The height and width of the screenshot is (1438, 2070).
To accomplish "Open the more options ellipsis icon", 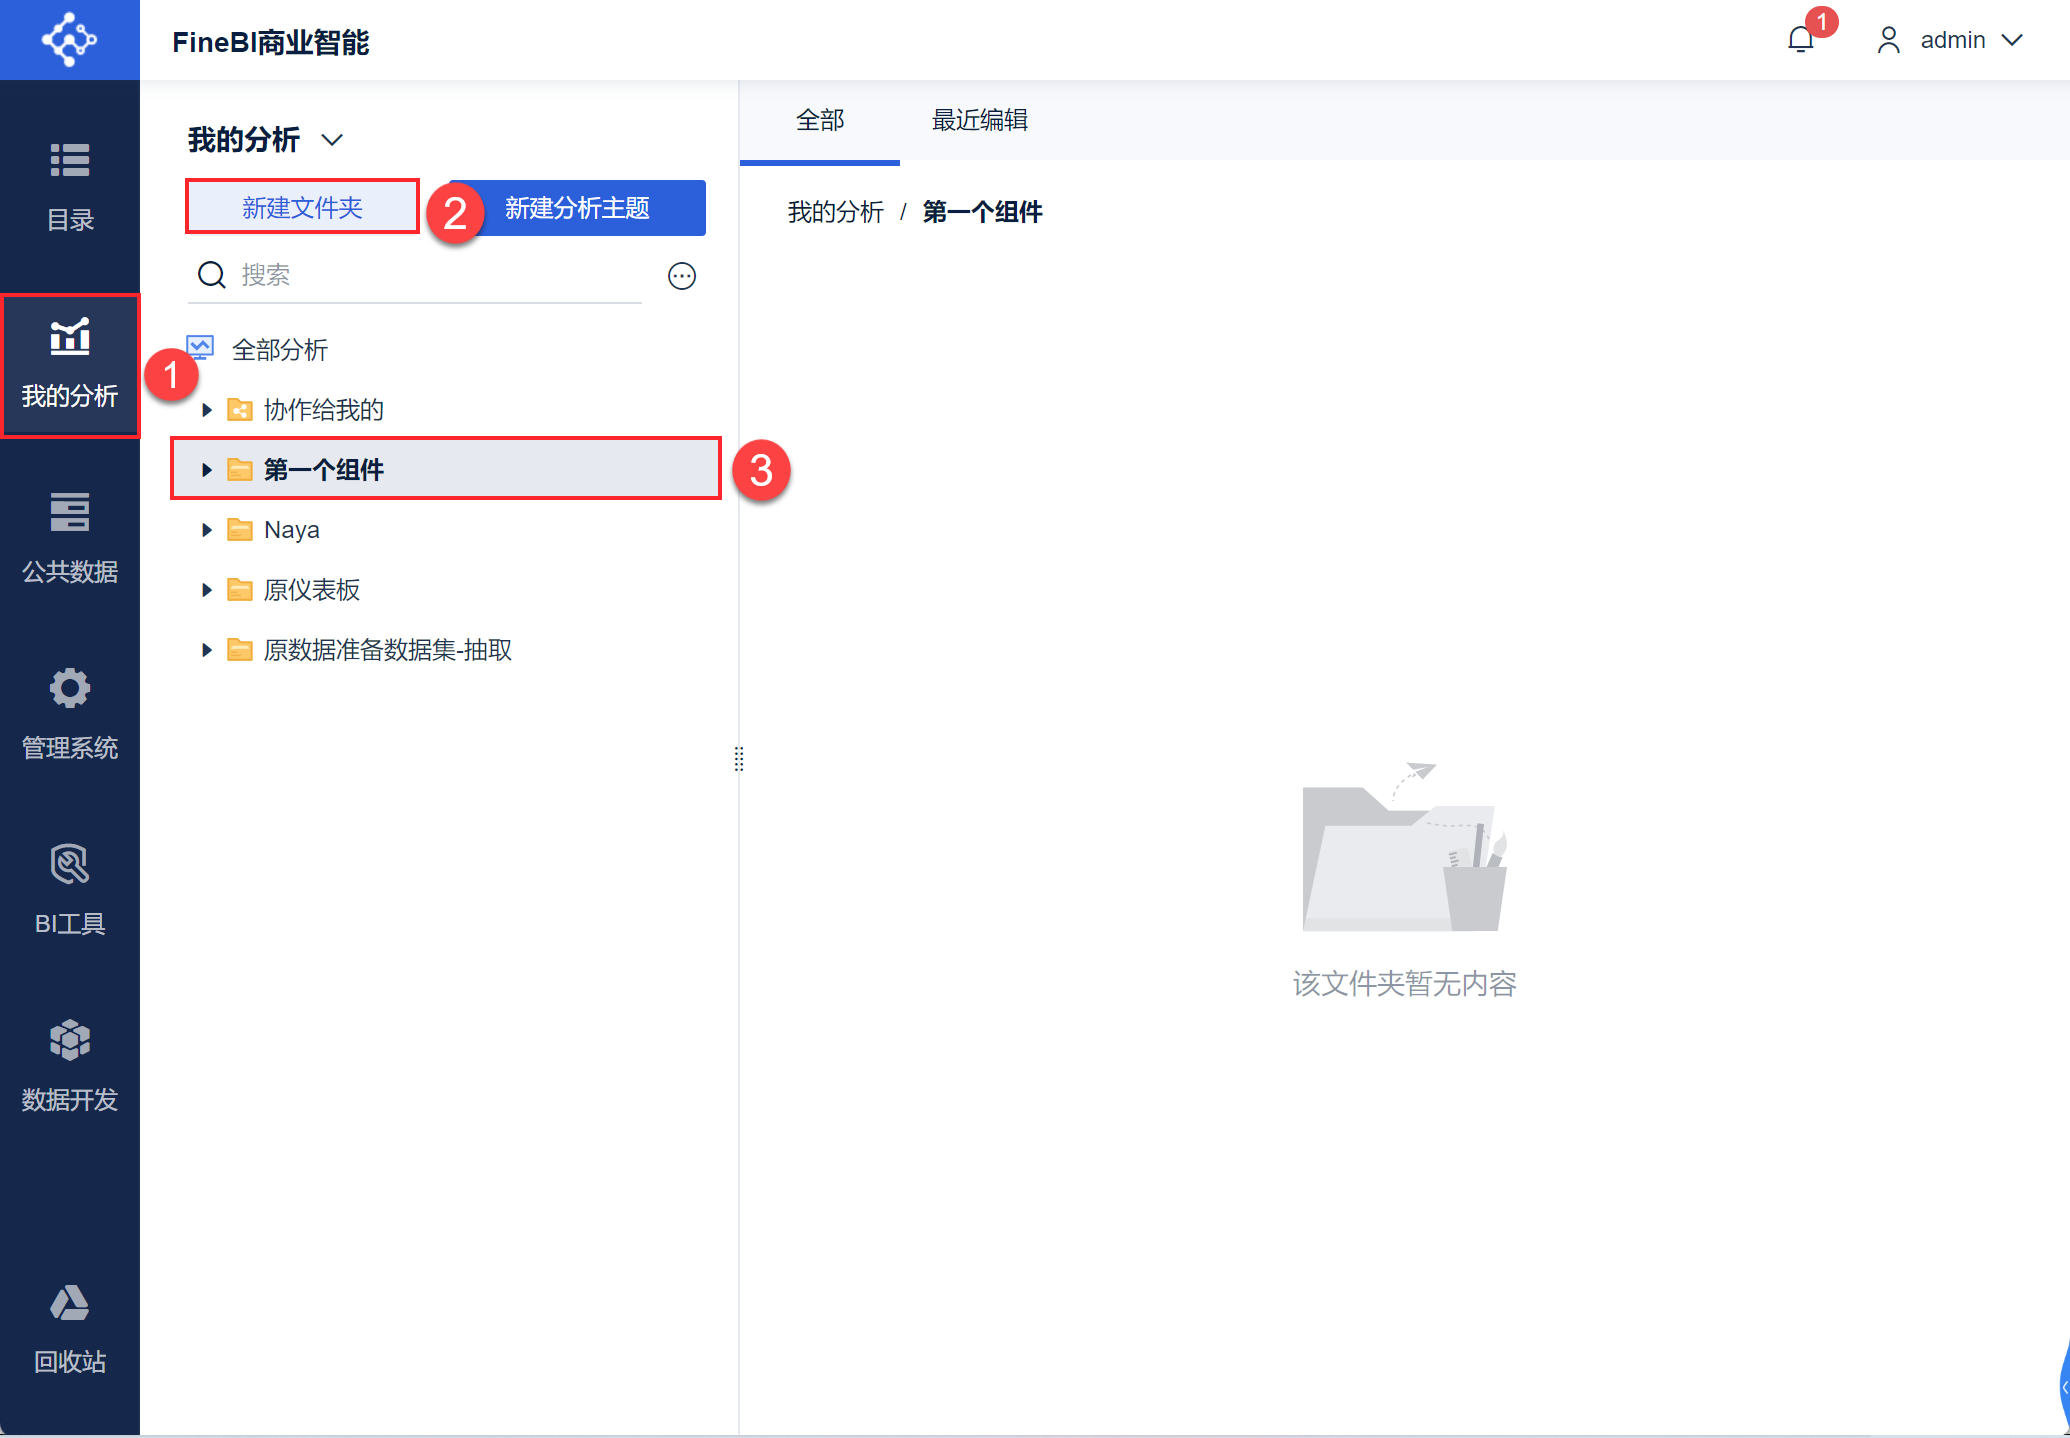I will (682, 276).
